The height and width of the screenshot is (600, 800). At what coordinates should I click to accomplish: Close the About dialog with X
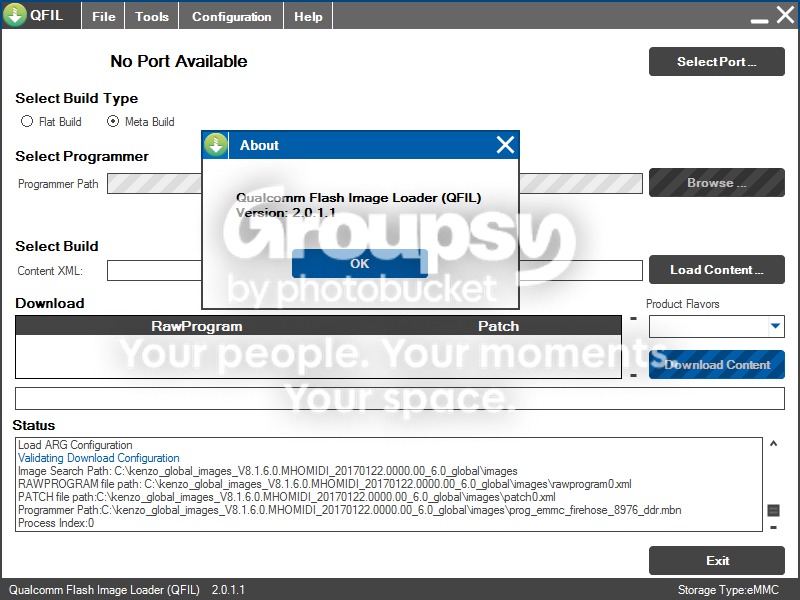(505, 145)
